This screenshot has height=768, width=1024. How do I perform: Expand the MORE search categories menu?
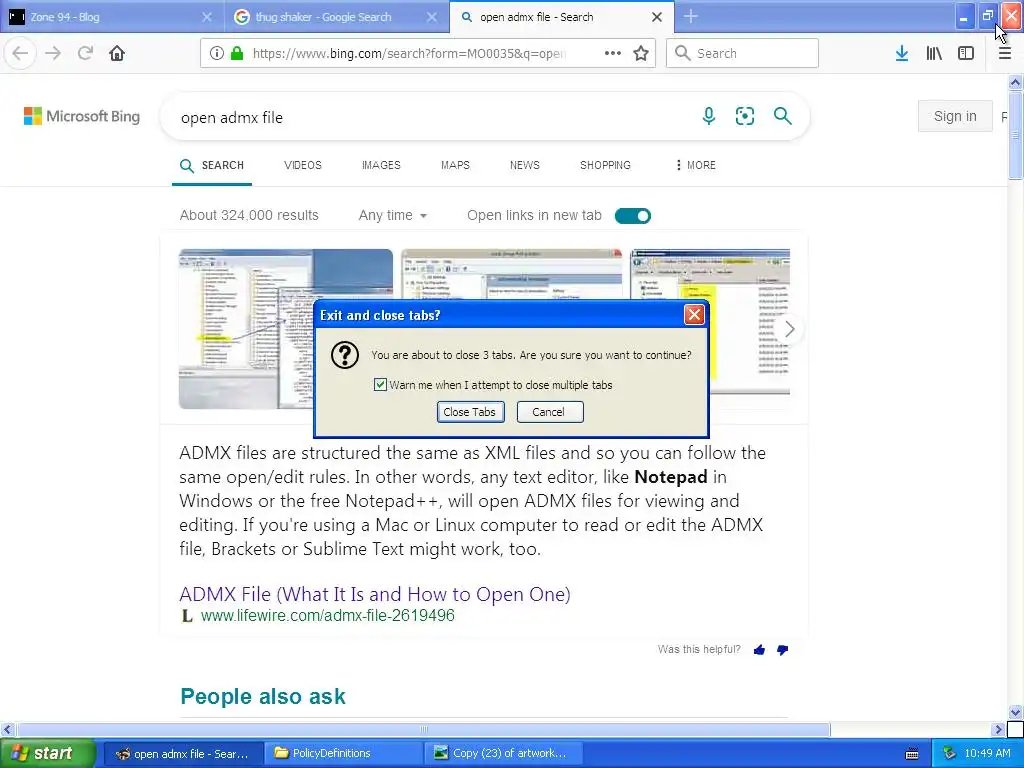[x=696, y=165]
